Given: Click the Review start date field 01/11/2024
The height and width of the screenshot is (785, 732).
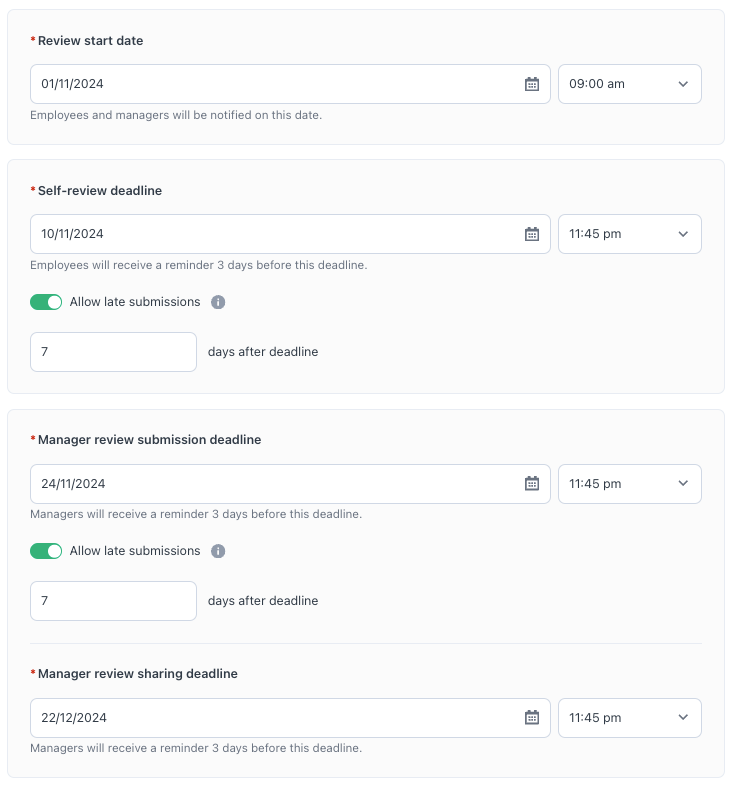Looking at the screenshot, I should tap(270, 84).
